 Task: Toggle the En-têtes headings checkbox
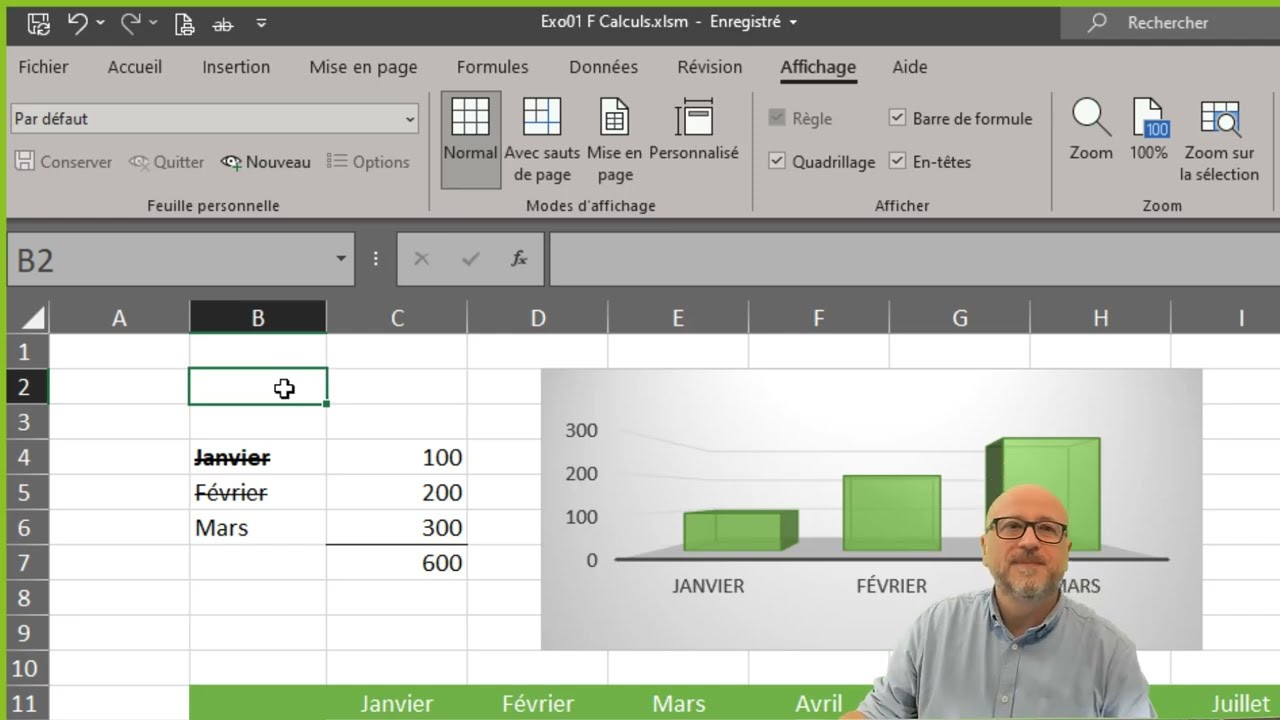point(897,161)
